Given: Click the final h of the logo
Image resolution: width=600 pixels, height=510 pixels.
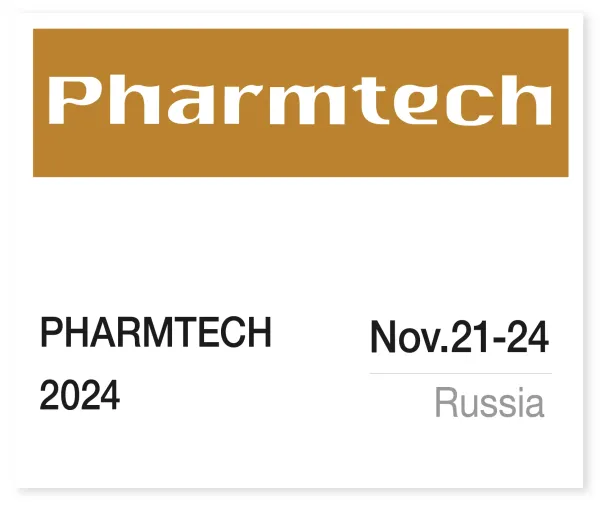Looking at the screenshot, I should tap(527, 100).
